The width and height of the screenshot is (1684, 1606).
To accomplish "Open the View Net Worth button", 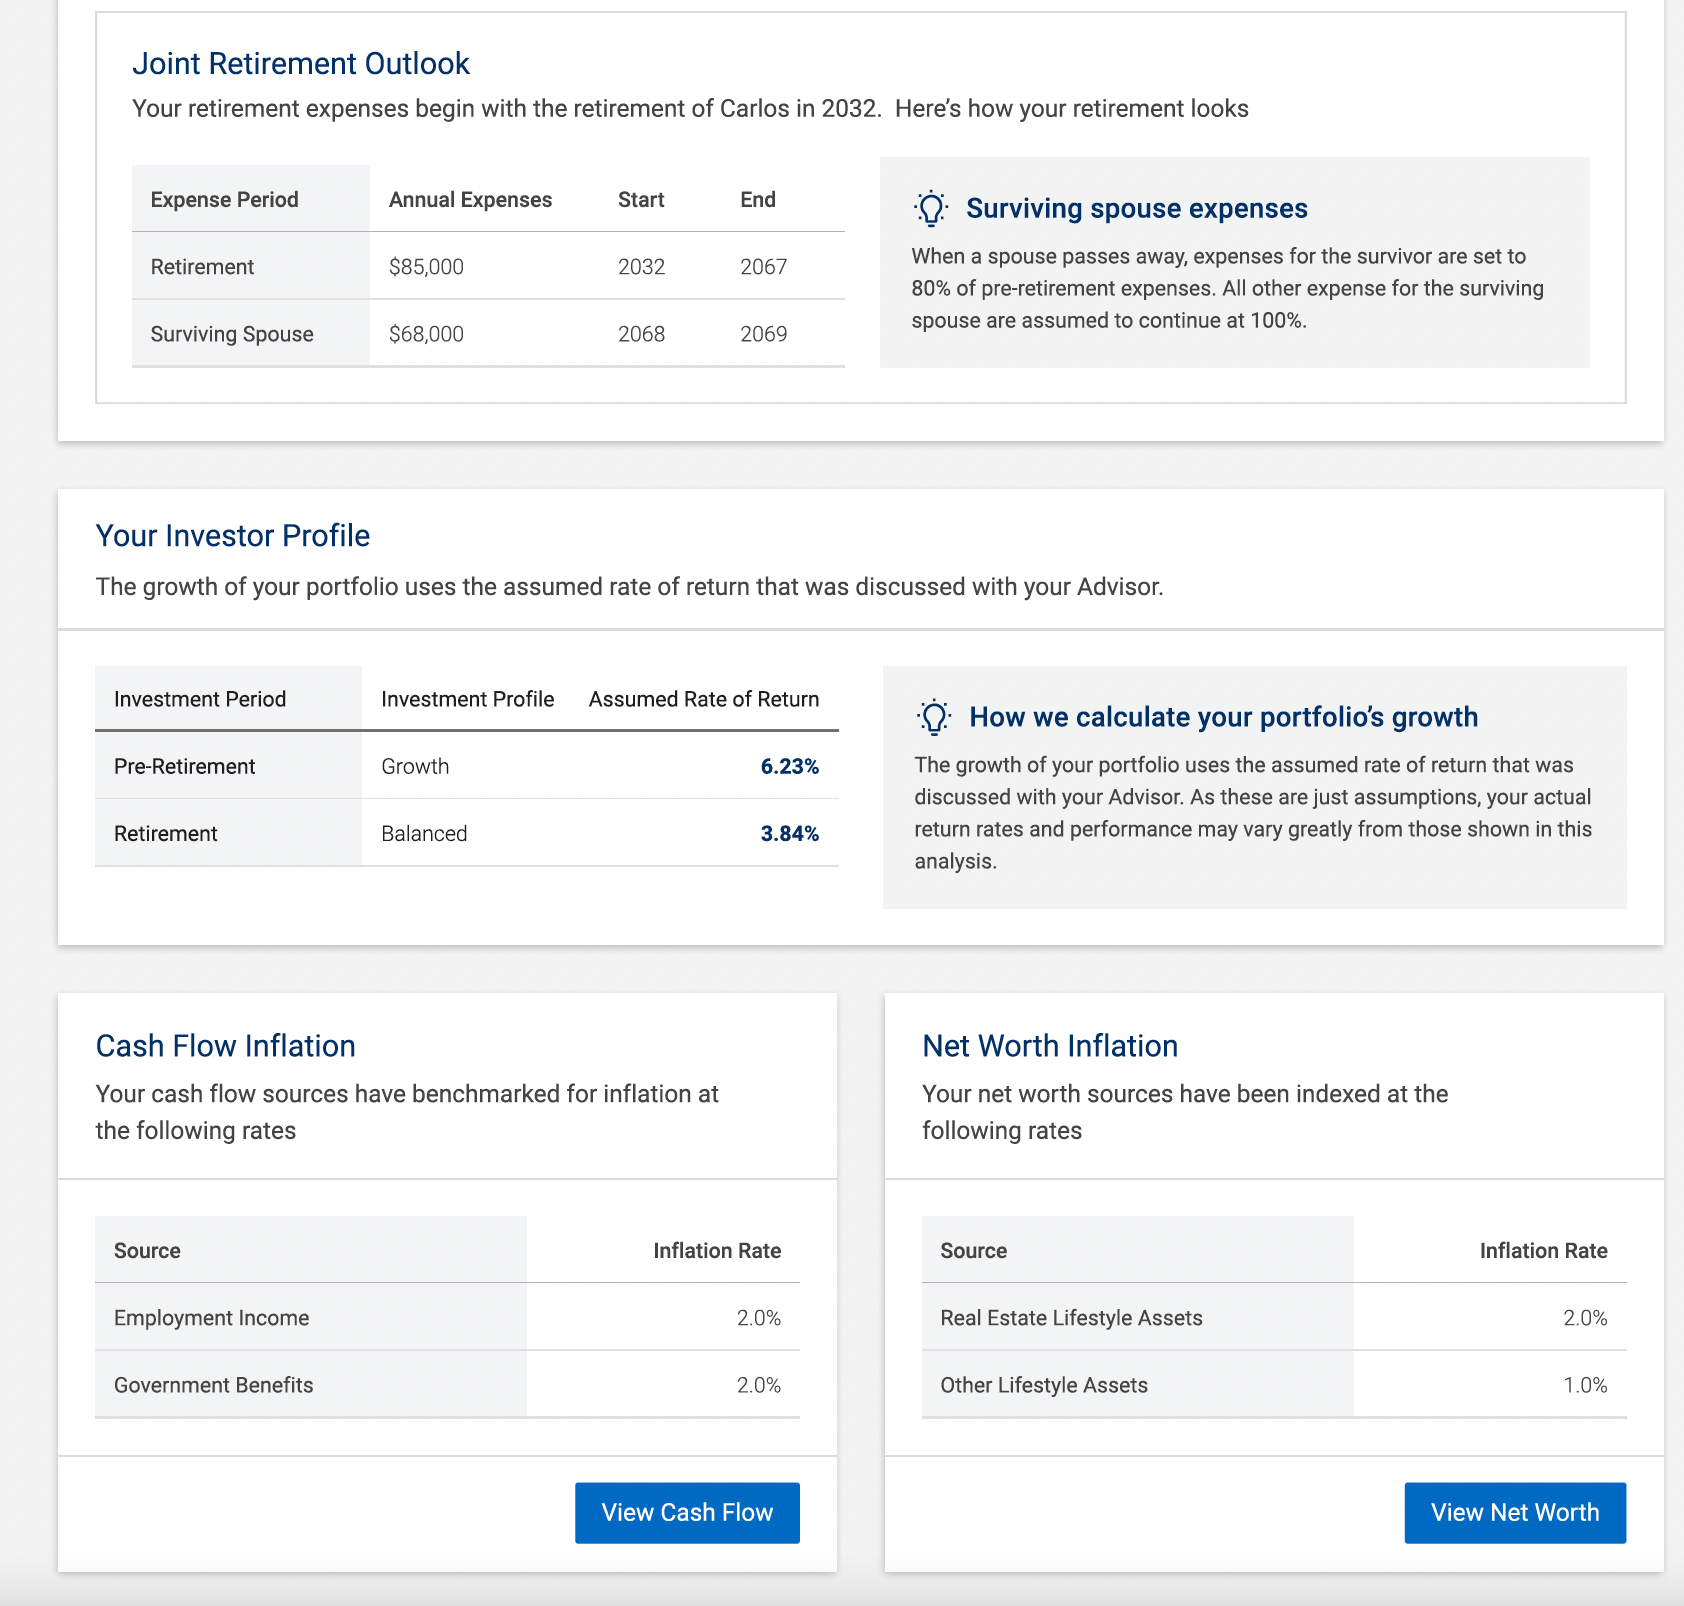I will tap(1514, 1512).
